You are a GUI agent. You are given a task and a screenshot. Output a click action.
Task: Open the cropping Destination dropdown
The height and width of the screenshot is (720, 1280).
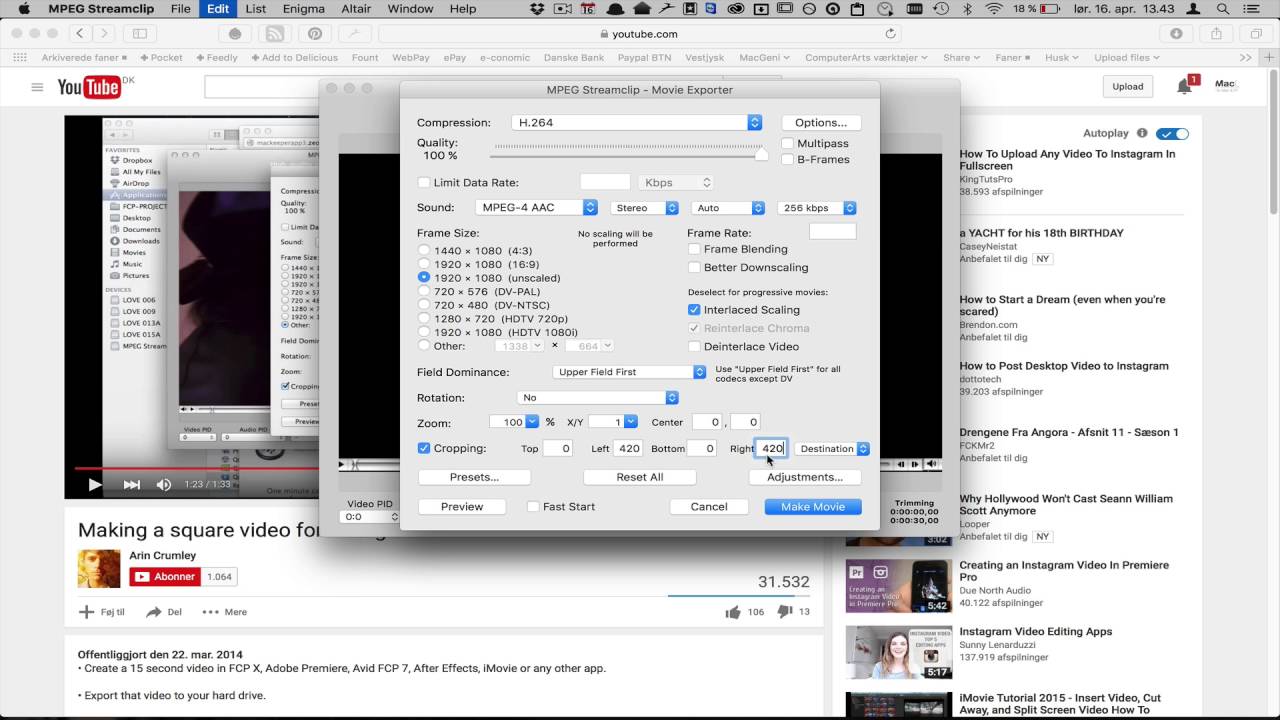point(833,449)
